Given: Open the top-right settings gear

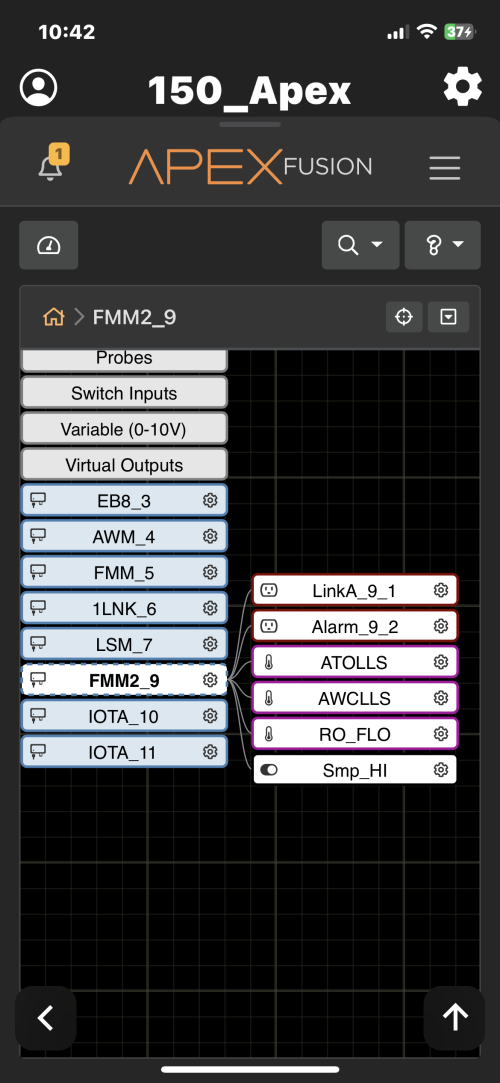Looking at the screenshot, I should point(462,88).
